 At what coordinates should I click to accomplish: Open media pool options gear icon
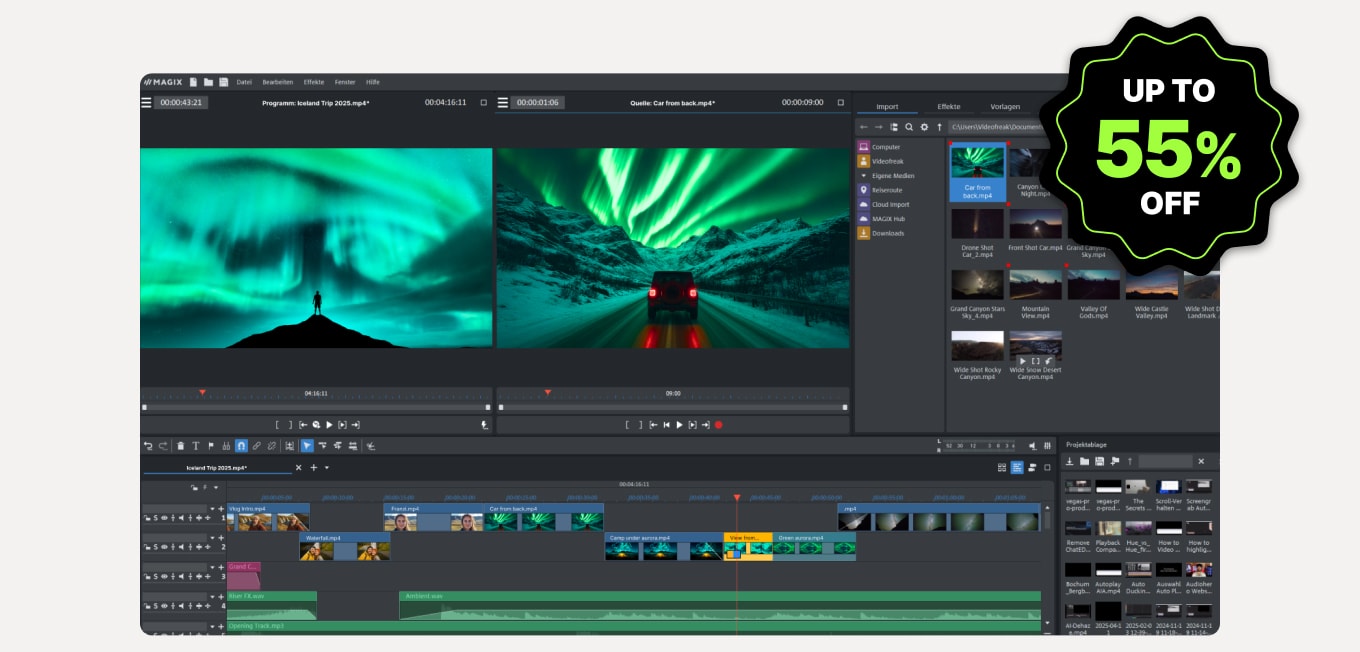tap(924, 127)
